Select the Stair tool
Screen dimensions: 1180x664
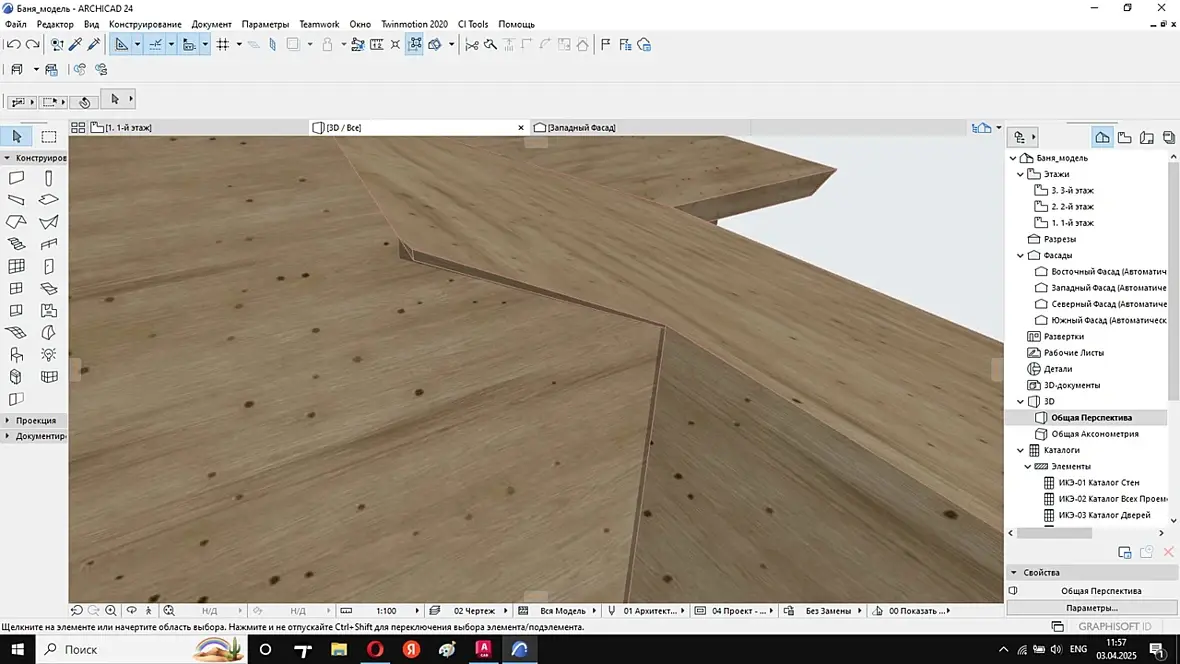pyautogui.click(x=17, y=244)
